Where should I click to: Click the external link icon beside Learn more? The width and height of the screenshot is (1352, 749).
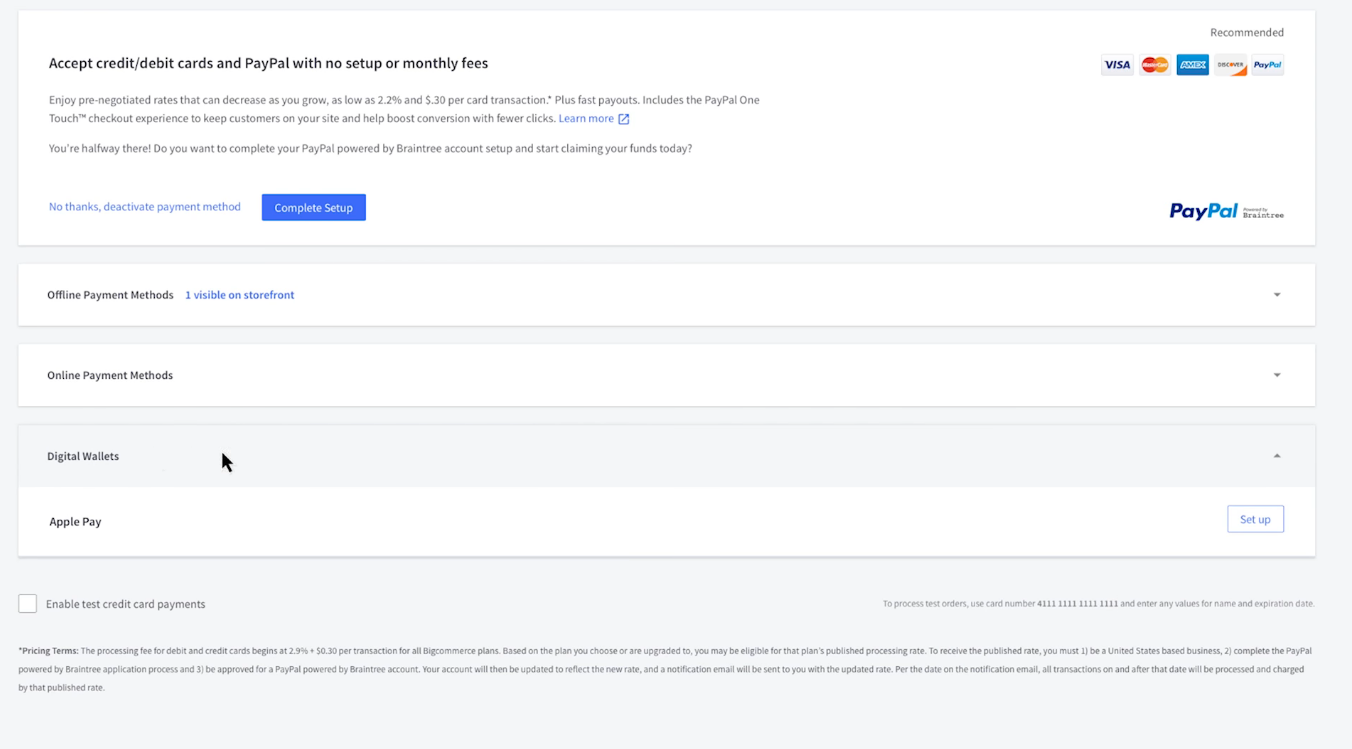click(x=624, y=119)
